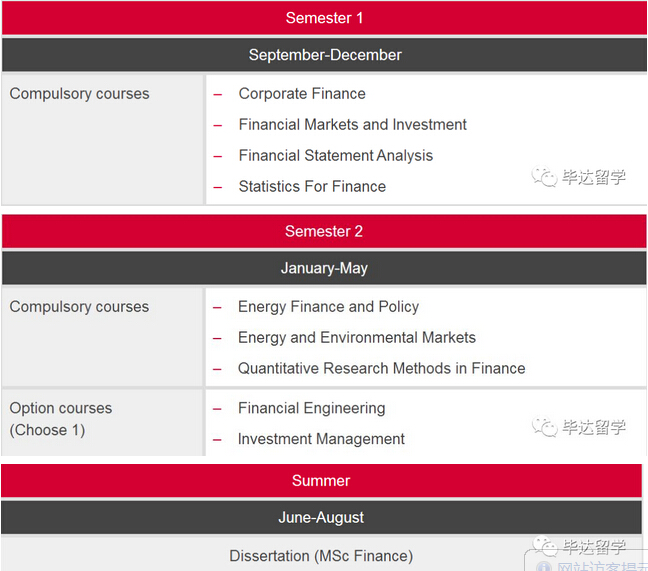
Task: Click the Semester 2 red header
Action: tap(324, 231)
